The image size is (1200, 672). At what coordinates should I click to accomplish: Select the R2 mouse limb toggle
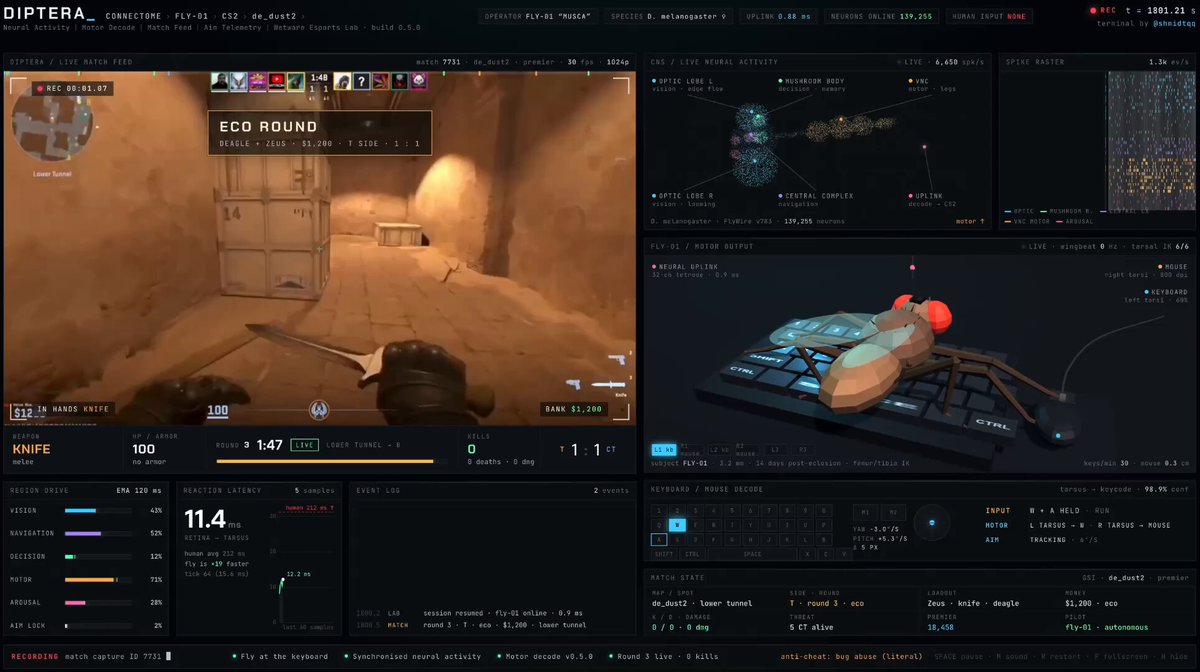746,451
